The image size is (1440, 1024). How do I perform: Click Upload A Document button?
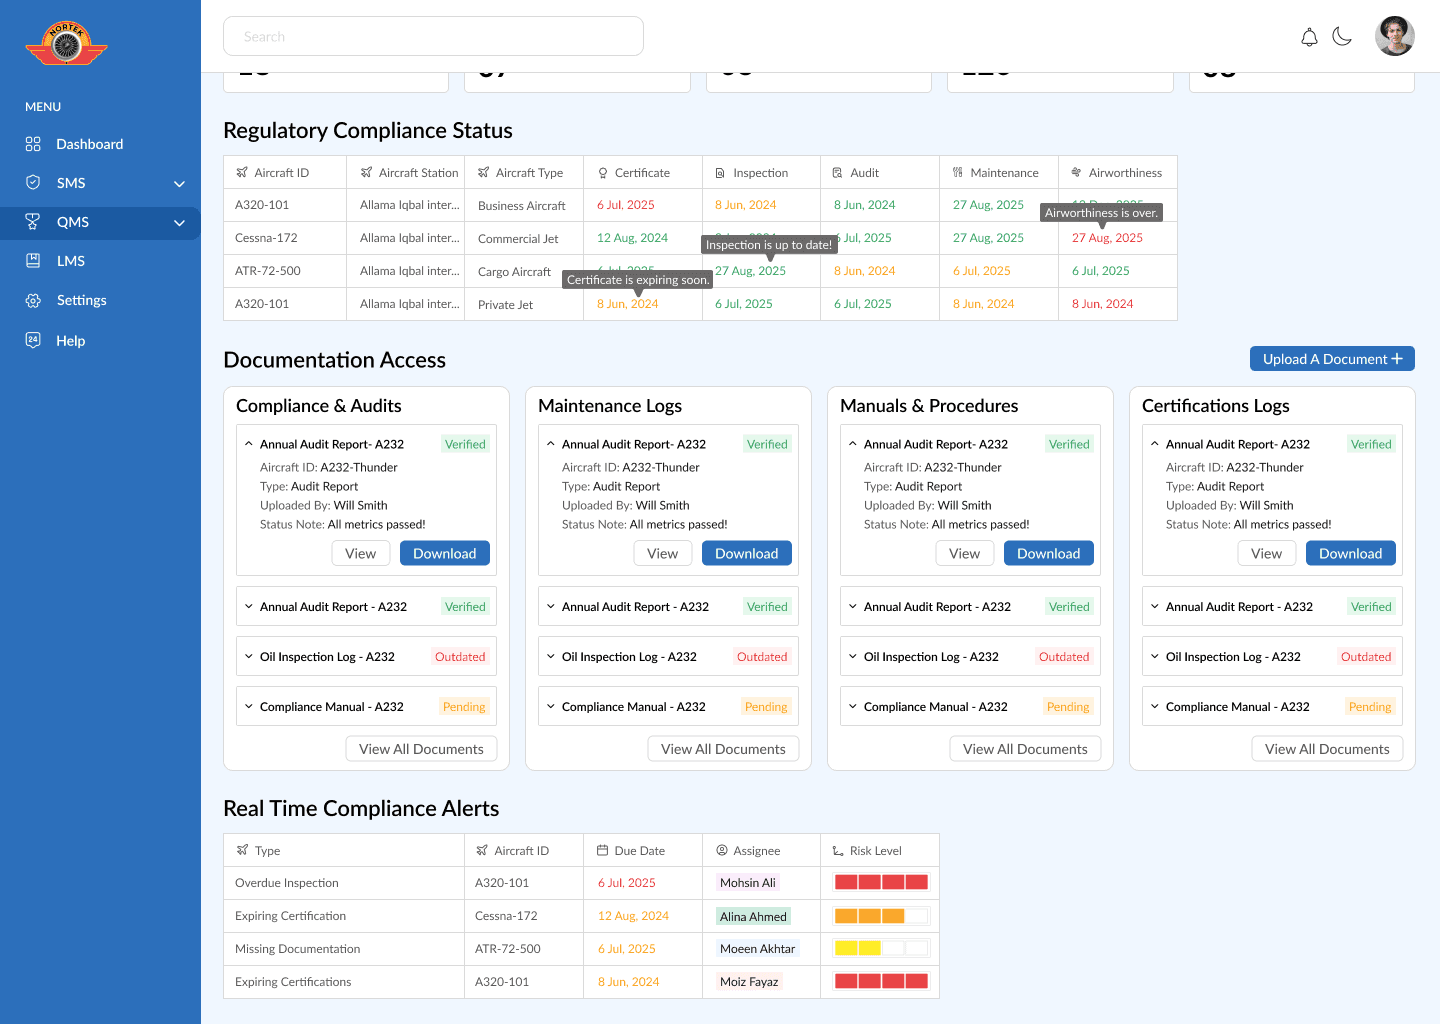coord(1332,359)
